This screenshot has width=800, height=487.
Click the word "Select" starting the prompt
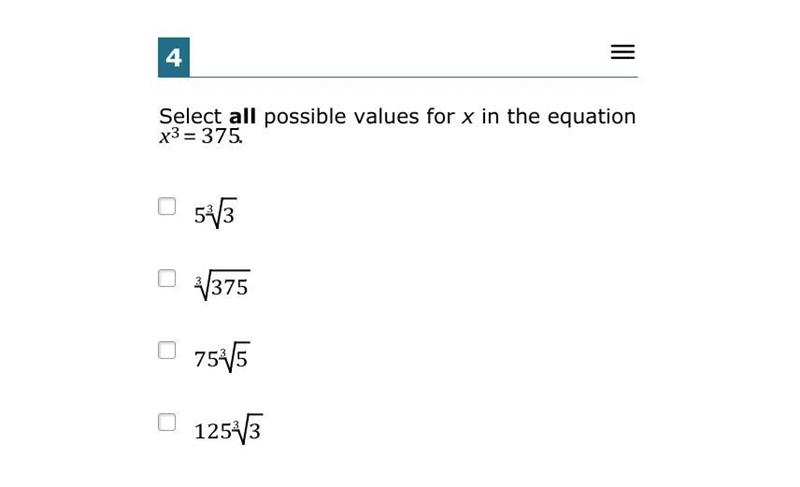(190, 116)
